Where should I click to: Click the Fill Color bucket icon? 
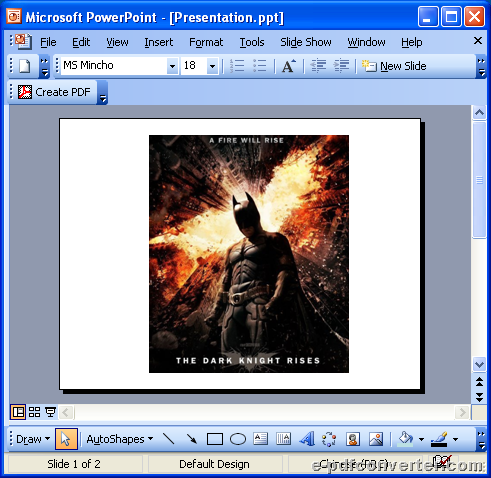click(x=405, y=439)
